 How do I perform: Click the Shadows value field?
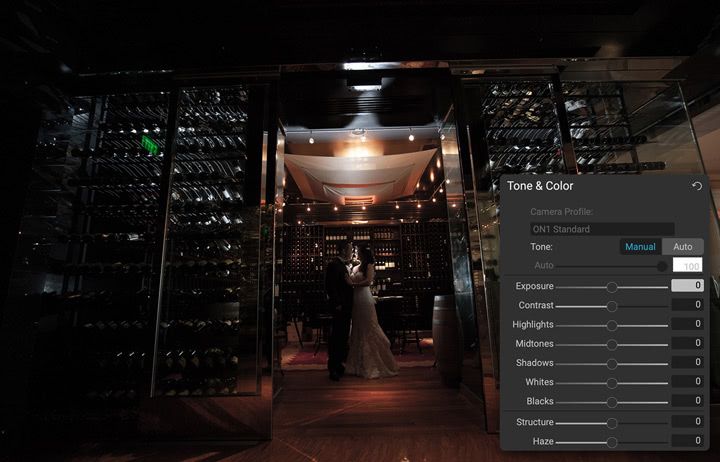point(687,362)
